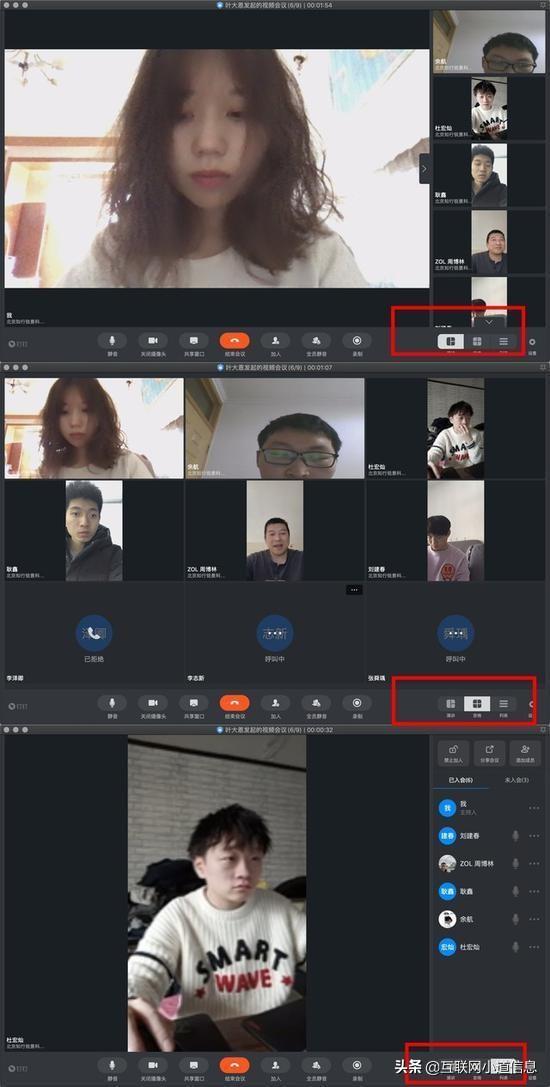This screenshot has width=550, height=1087.
Task: Toggle 余航's microphone in participant list
Action: pyautogui.click(x=515, y=919)
